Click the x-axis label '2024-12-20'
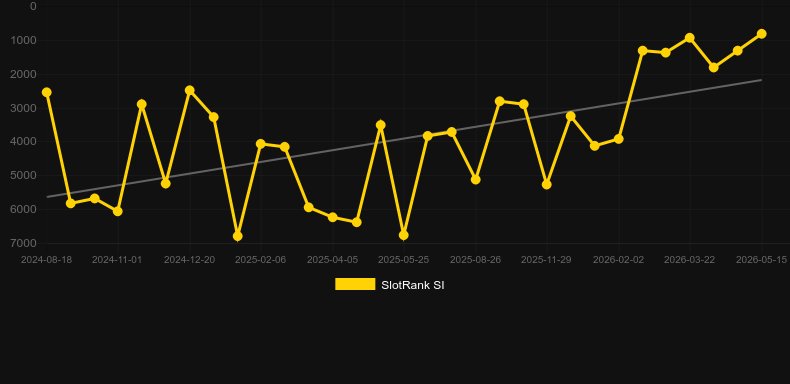This screenshot has width=790, height=384. 189,260
